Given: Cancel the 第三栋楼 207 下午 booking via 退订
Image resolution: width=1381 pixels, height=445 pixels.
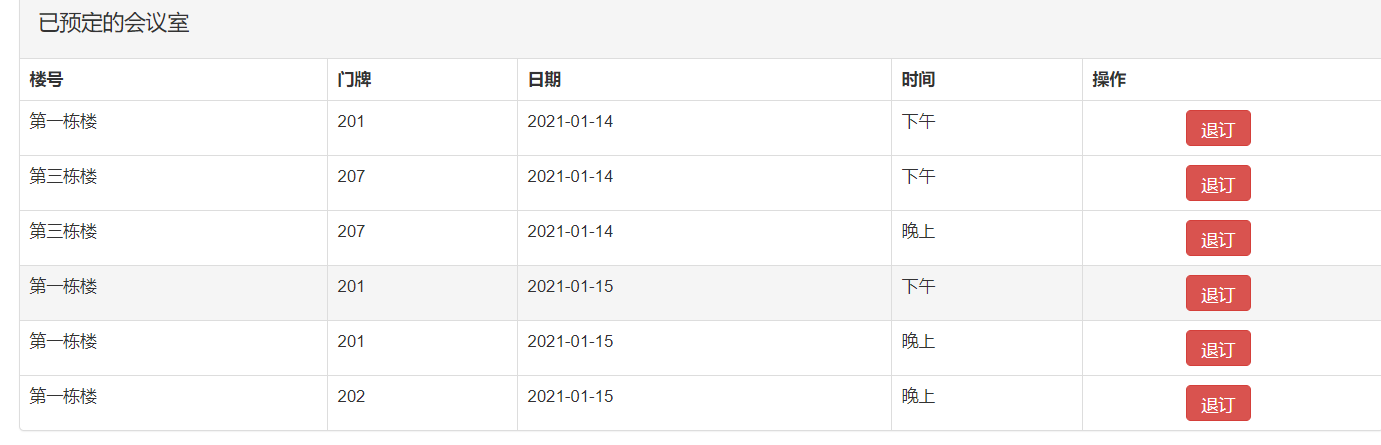Looking at the screenshot, I should pyautogui.click(x=1217, y=184).
